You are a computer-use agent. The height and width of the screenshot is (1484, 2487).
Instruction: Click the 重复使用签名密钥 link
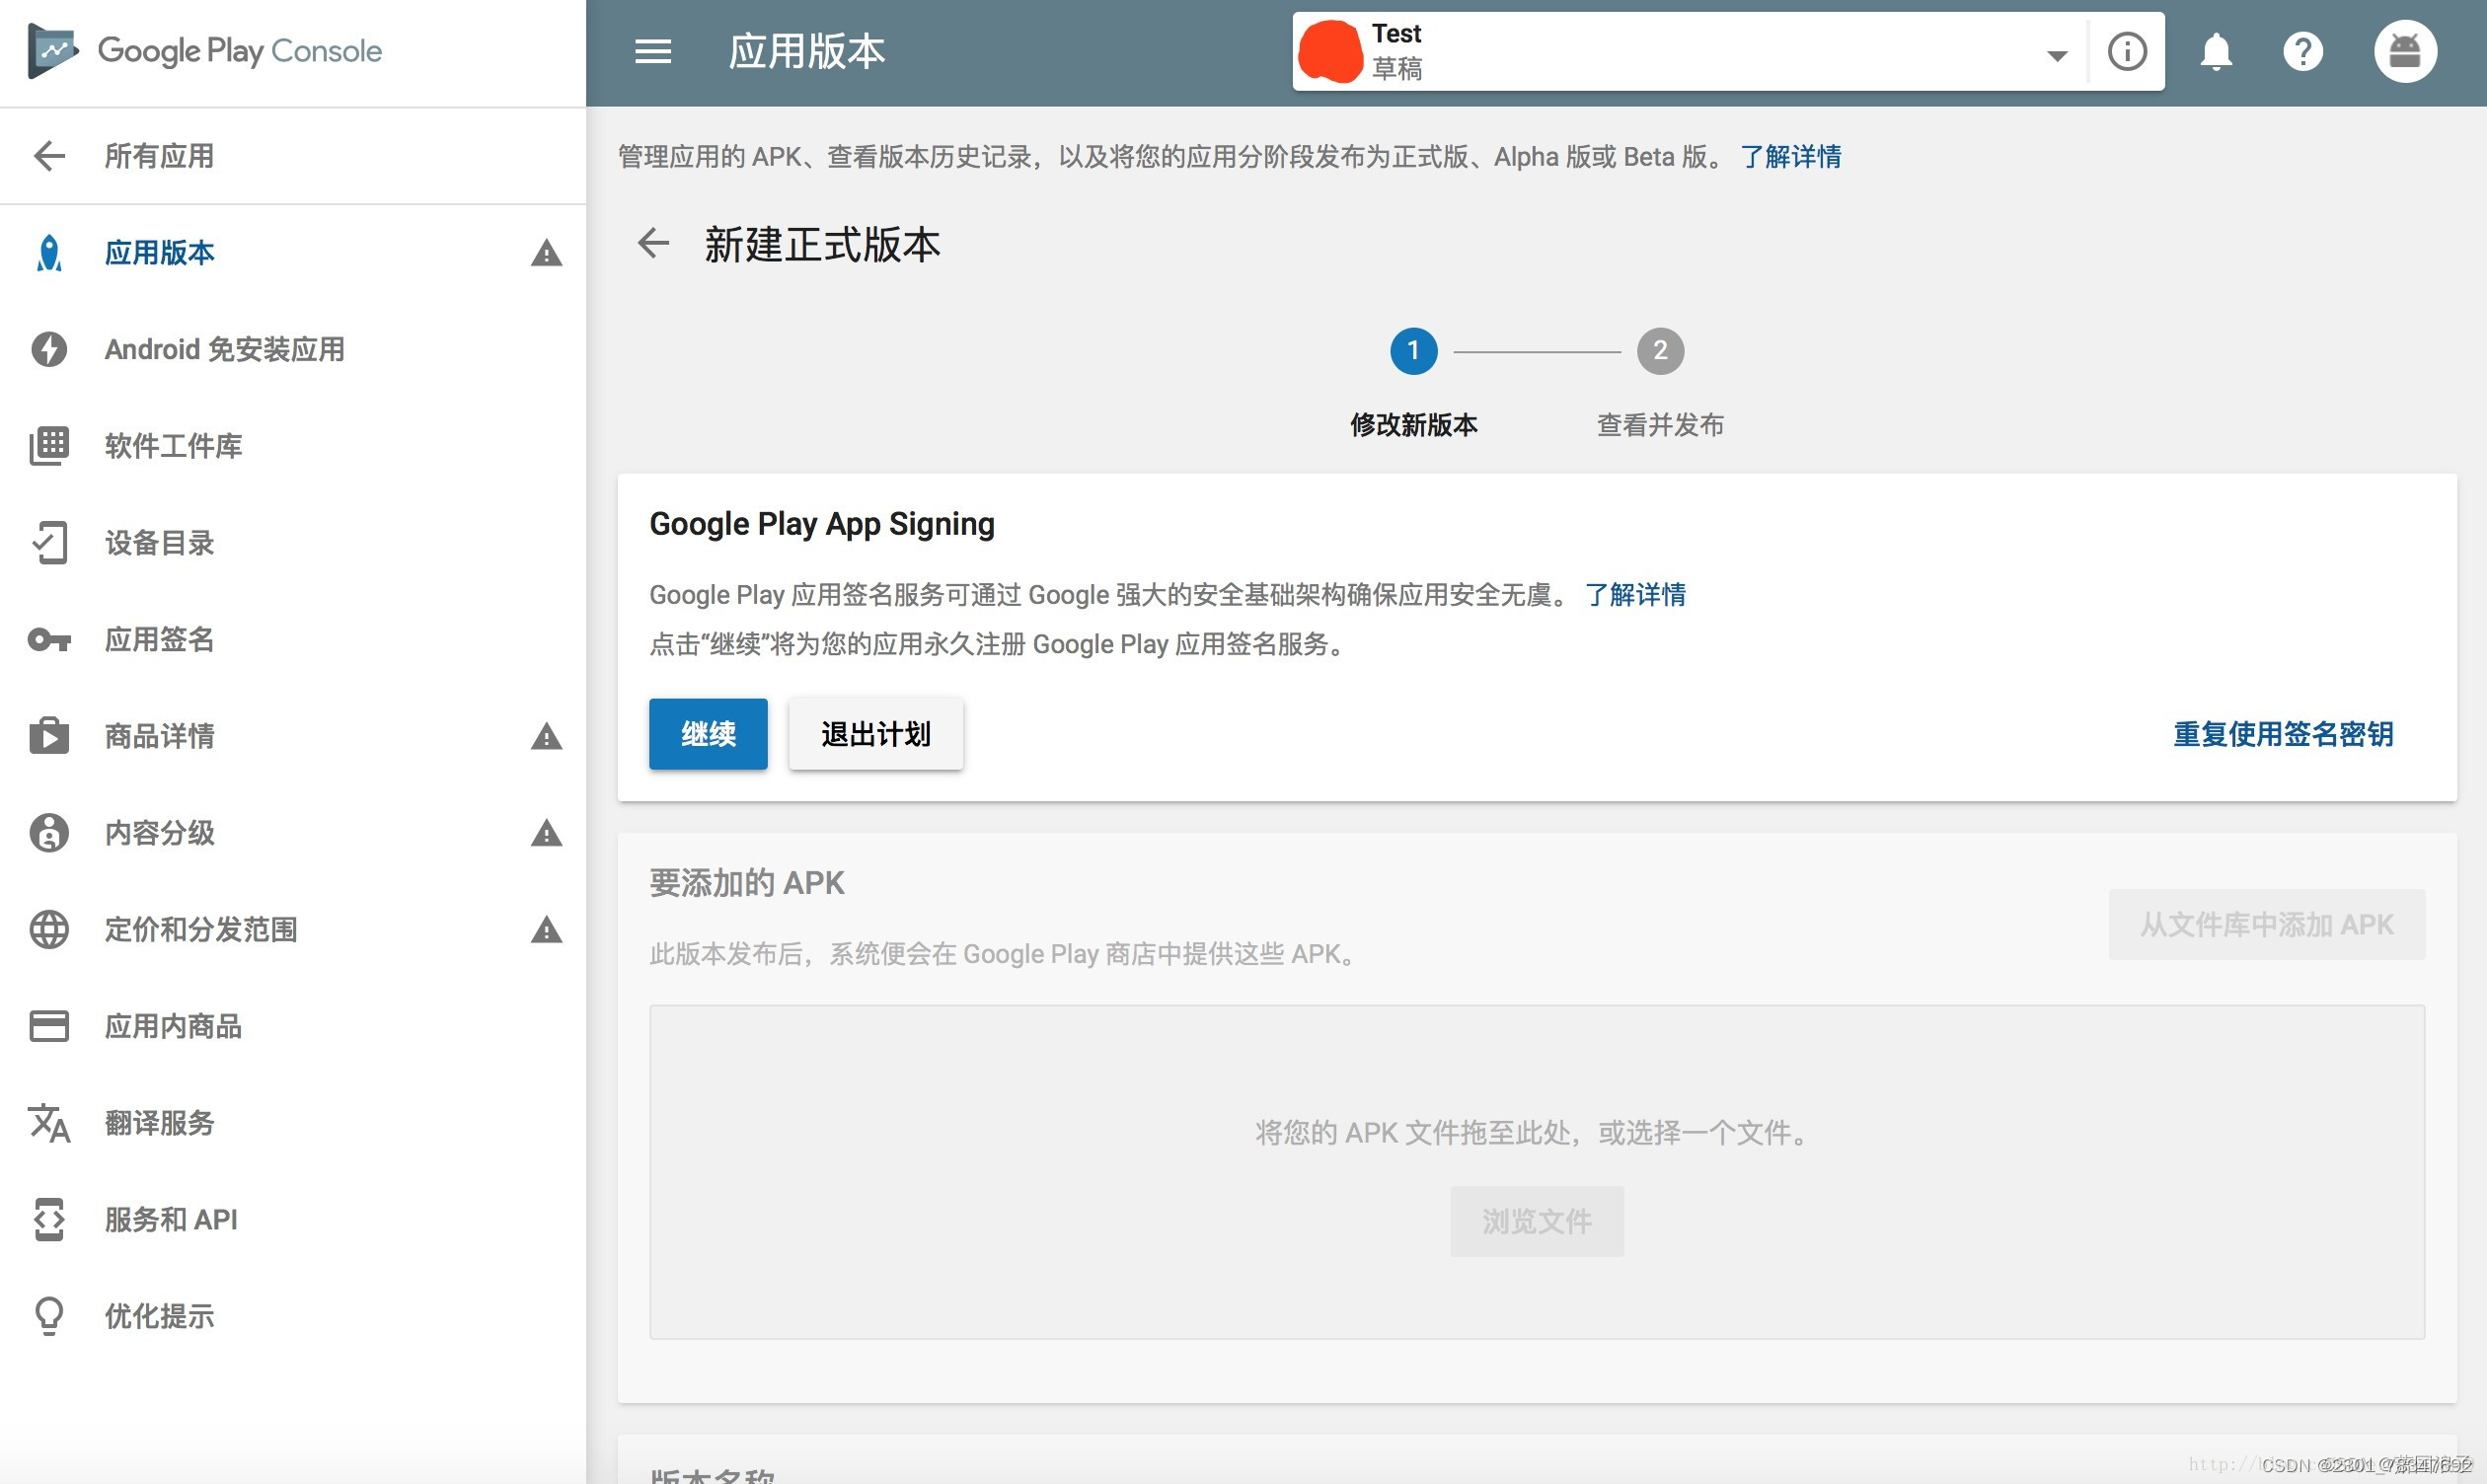click(x=2281, y=731)
